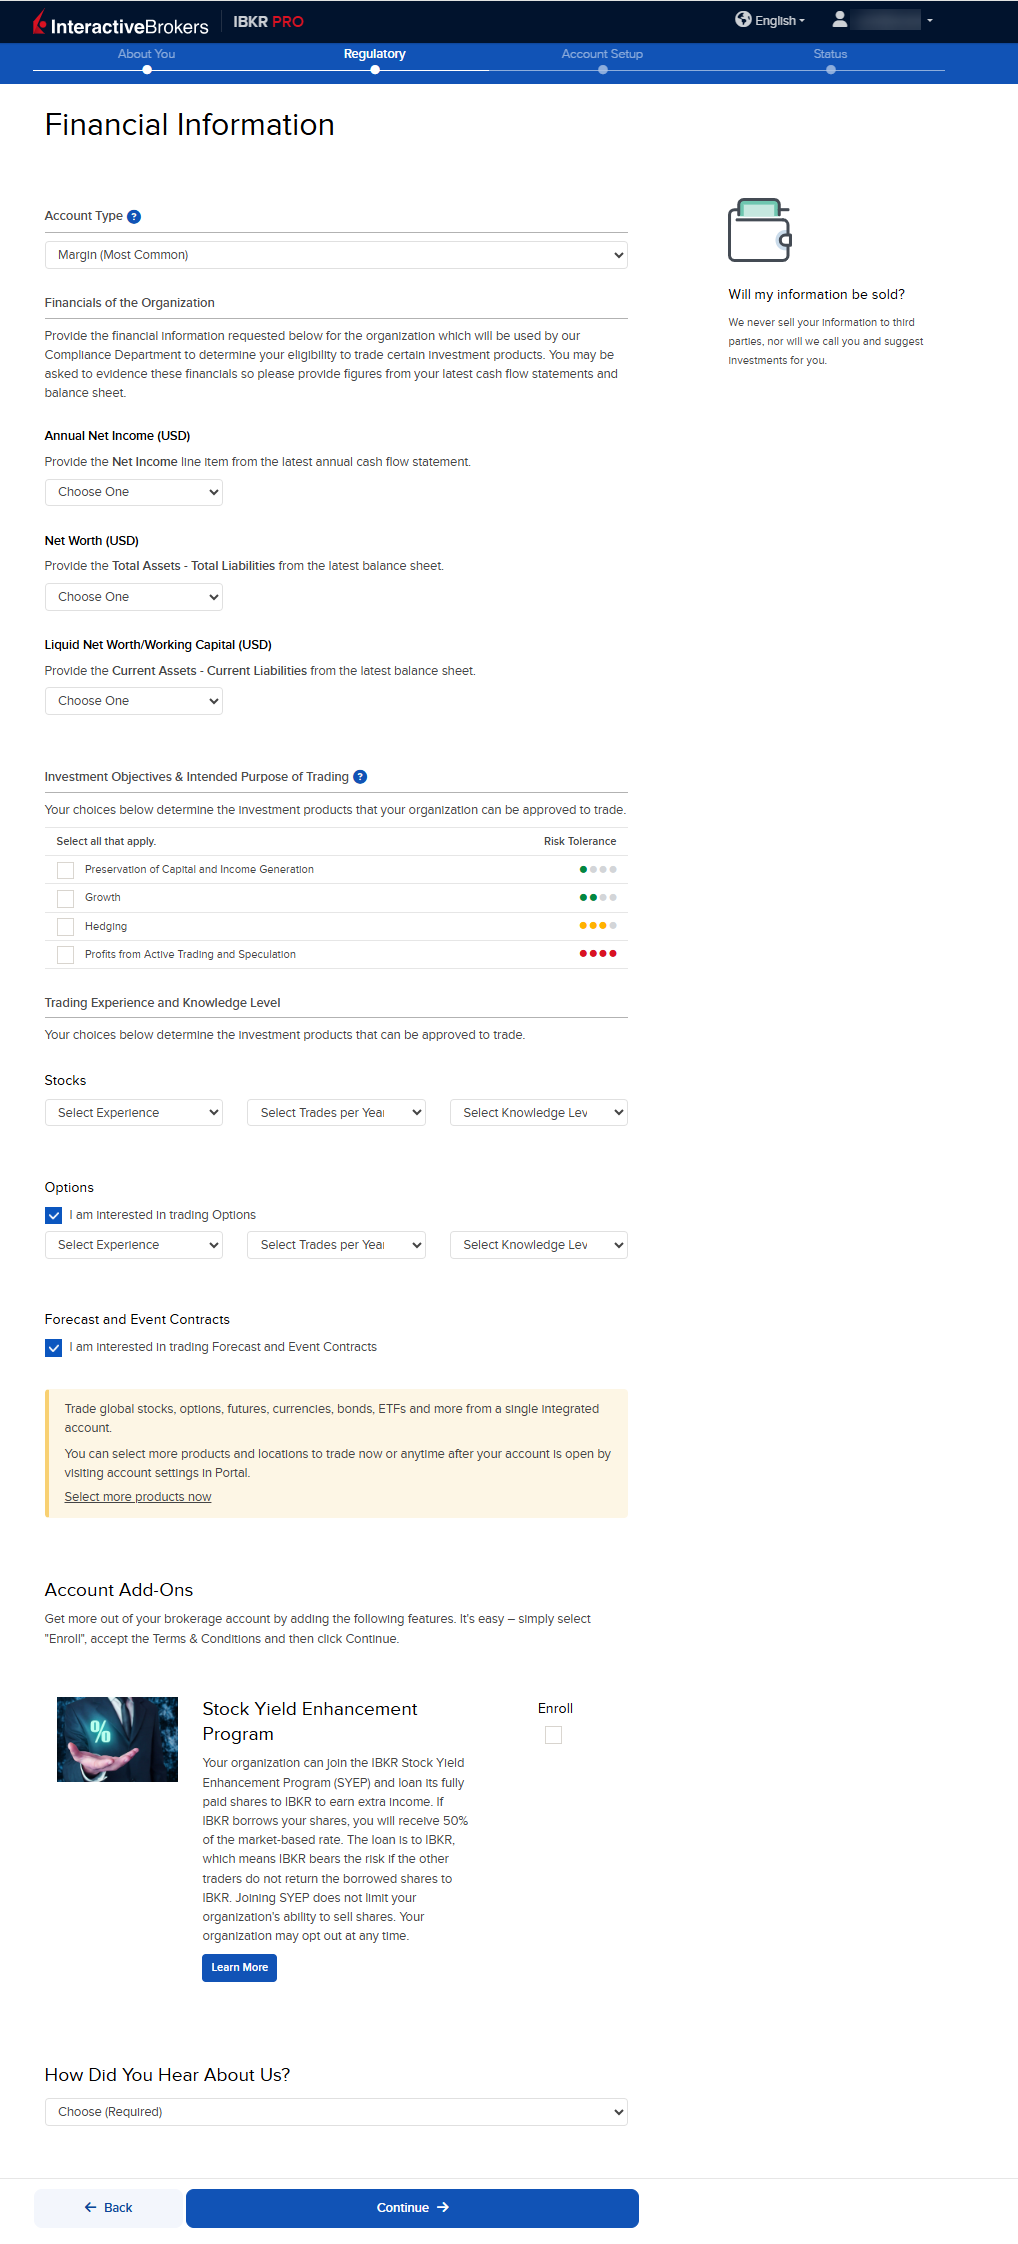Viewport: 1018px width, 2244px height.
Task: Open How Did You Hear dropdown
Action: (x=336, y=2112)
